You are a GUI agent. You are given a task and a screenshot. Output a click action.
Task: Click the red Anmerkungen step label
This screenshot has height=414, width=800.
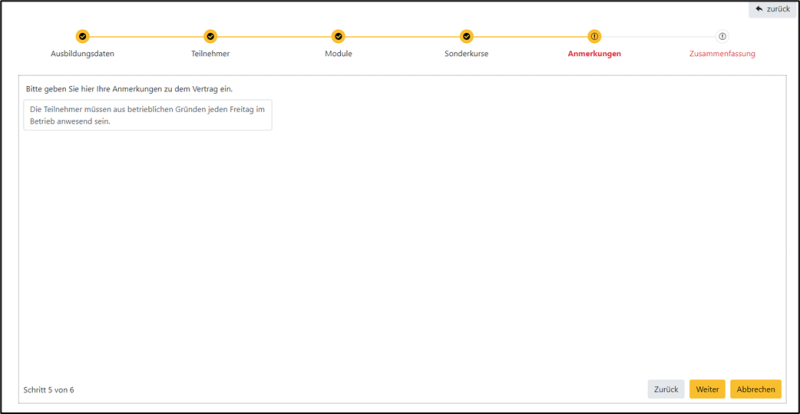point(594,53)
